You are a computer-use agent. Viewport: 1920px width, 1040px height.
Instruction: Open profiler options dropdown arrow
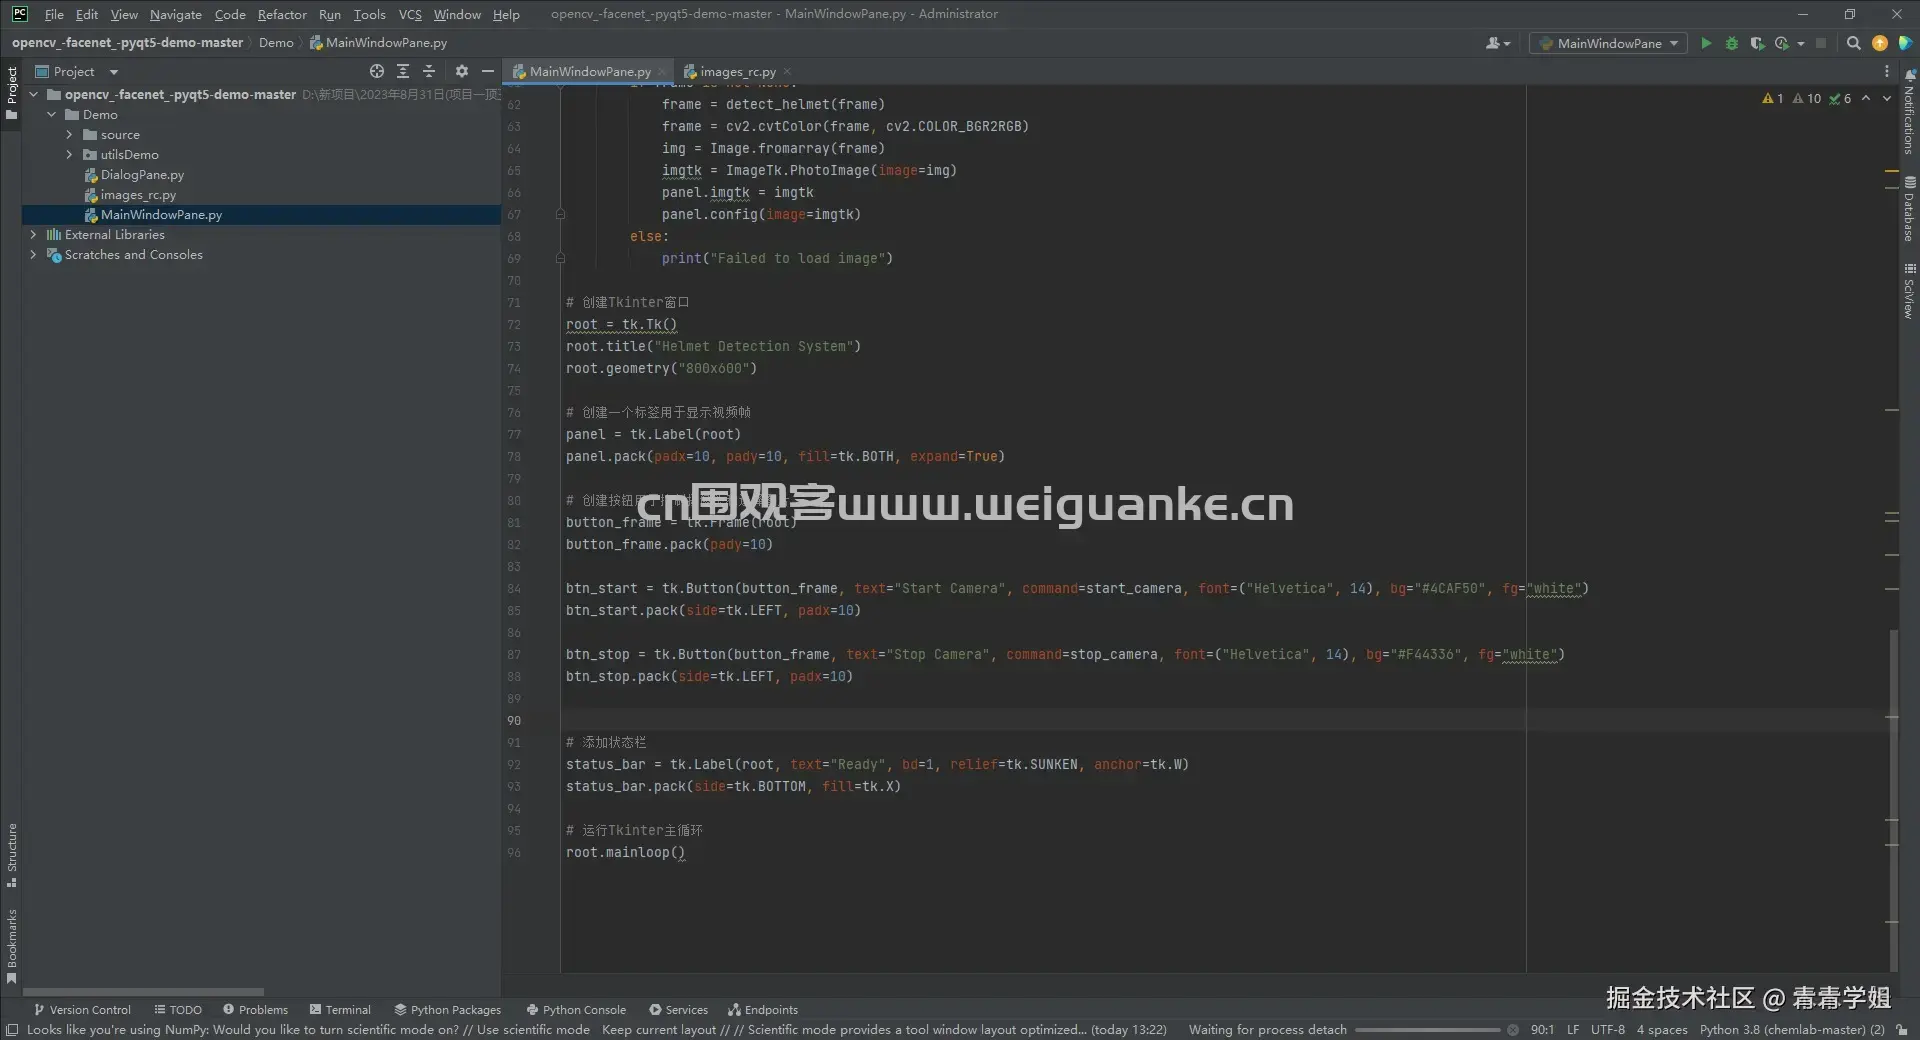point(1801,43)
